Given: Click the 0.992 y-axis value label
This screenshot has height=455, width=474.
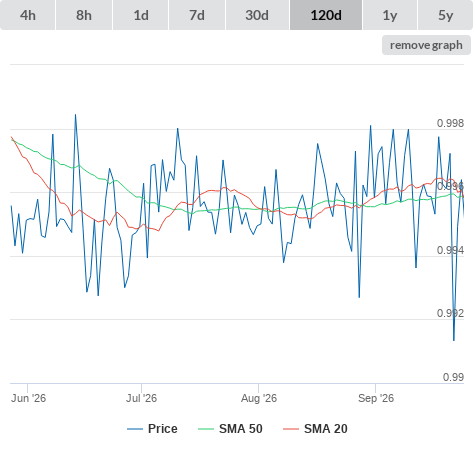Looking at the screenshot, I should (450, 313).
